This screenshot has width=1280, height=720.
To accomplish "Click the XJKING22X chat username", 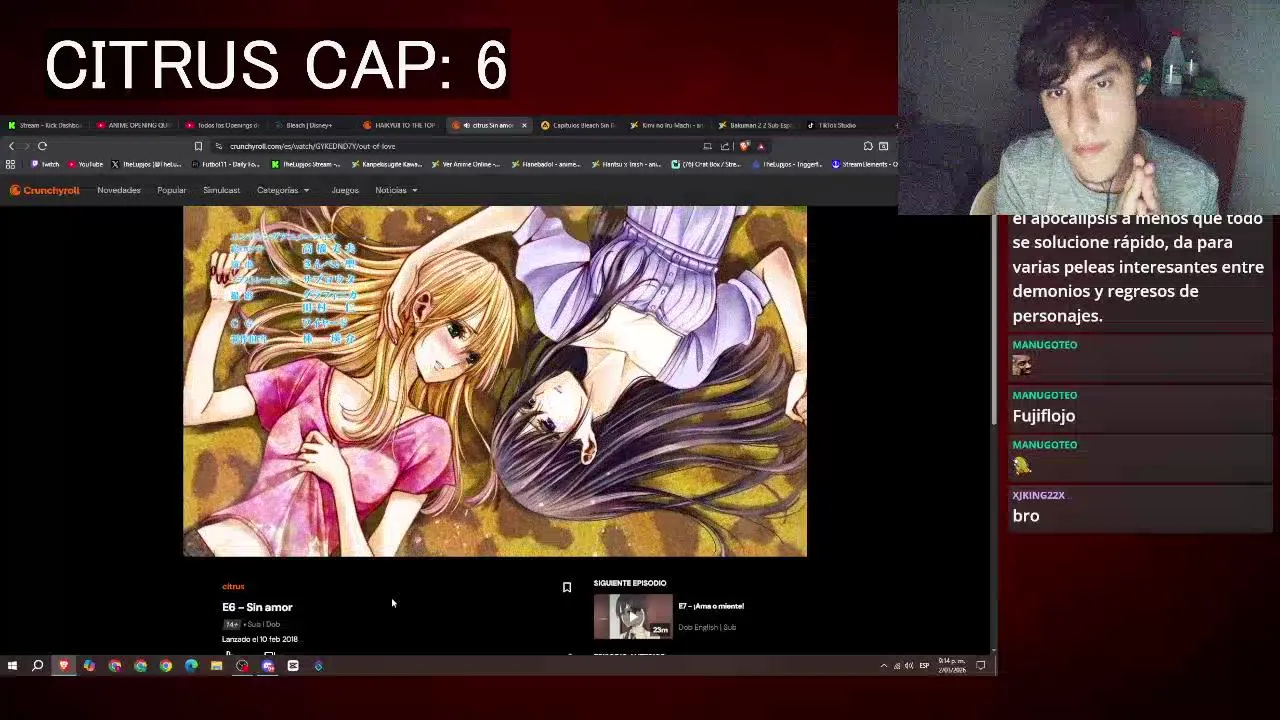I will (1038, 495).
